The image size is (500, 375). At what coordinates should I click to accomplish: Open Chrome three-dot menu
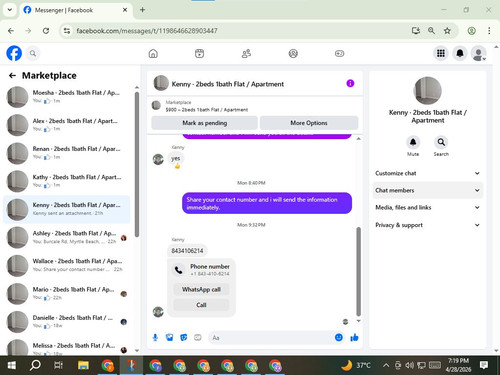click(x=489, y=31)
